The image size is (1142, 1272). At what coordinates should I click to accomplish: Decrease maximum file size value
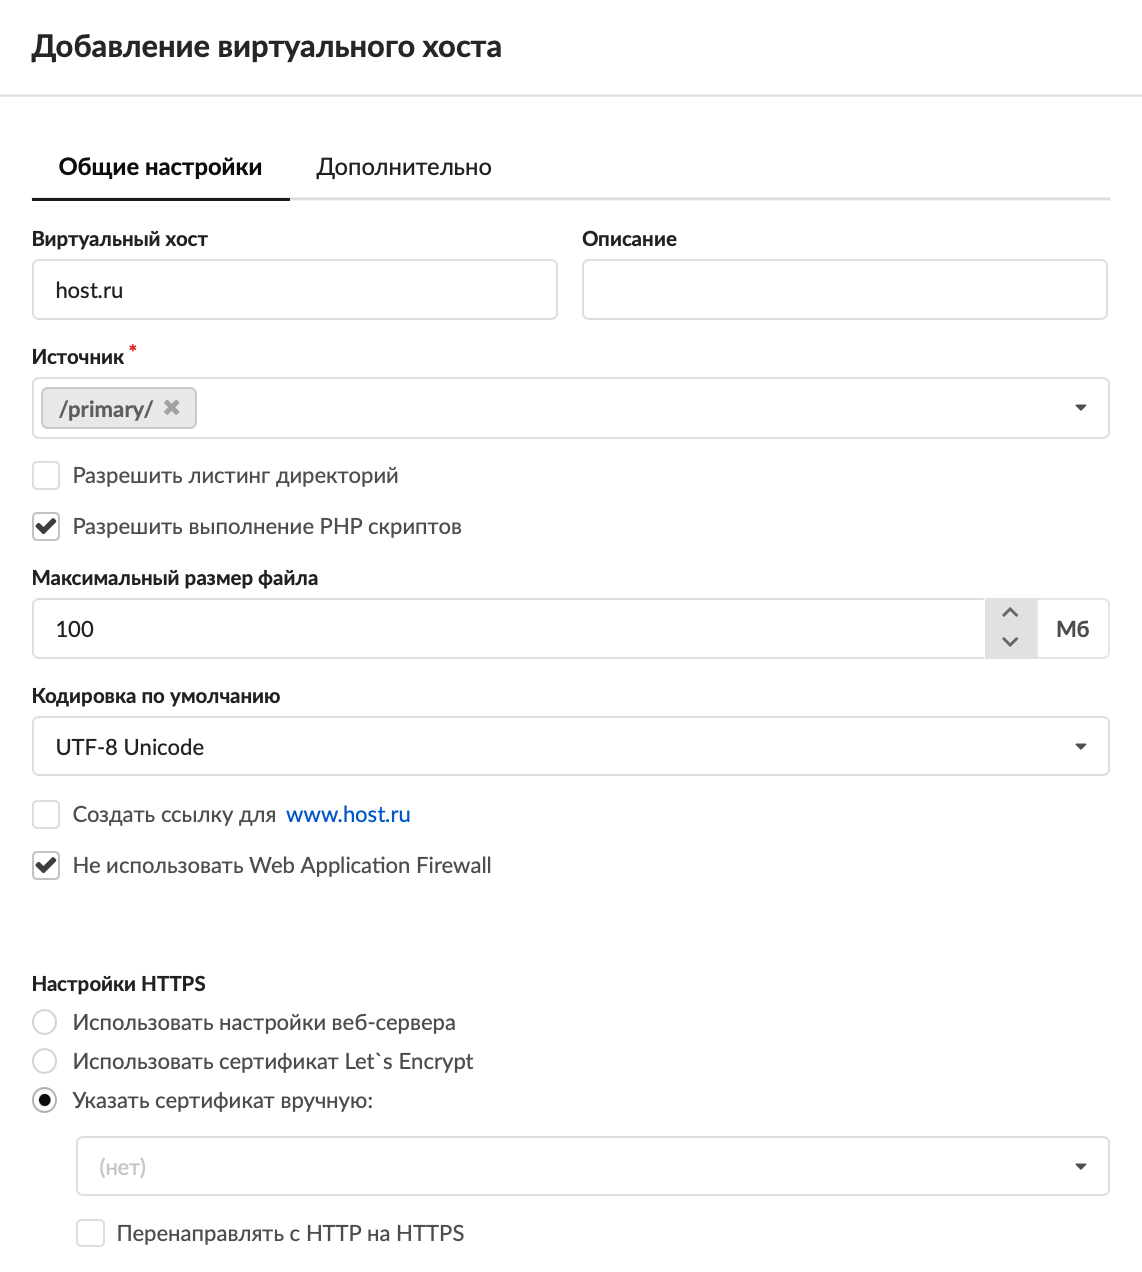click(1010, 642)
